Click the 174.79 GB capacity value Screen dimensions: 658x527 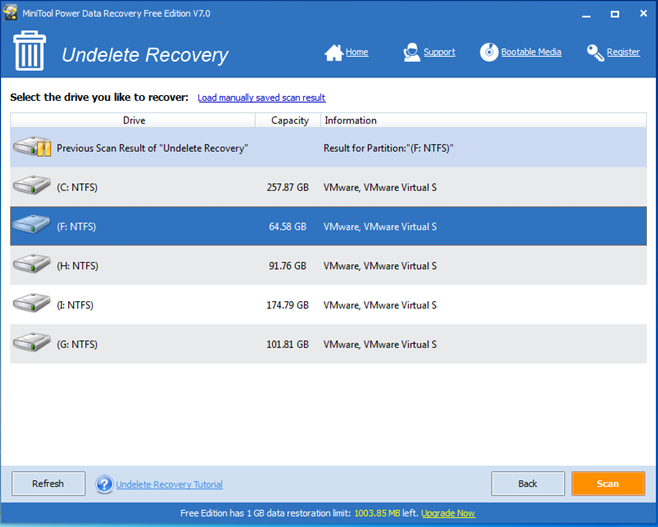288,305
